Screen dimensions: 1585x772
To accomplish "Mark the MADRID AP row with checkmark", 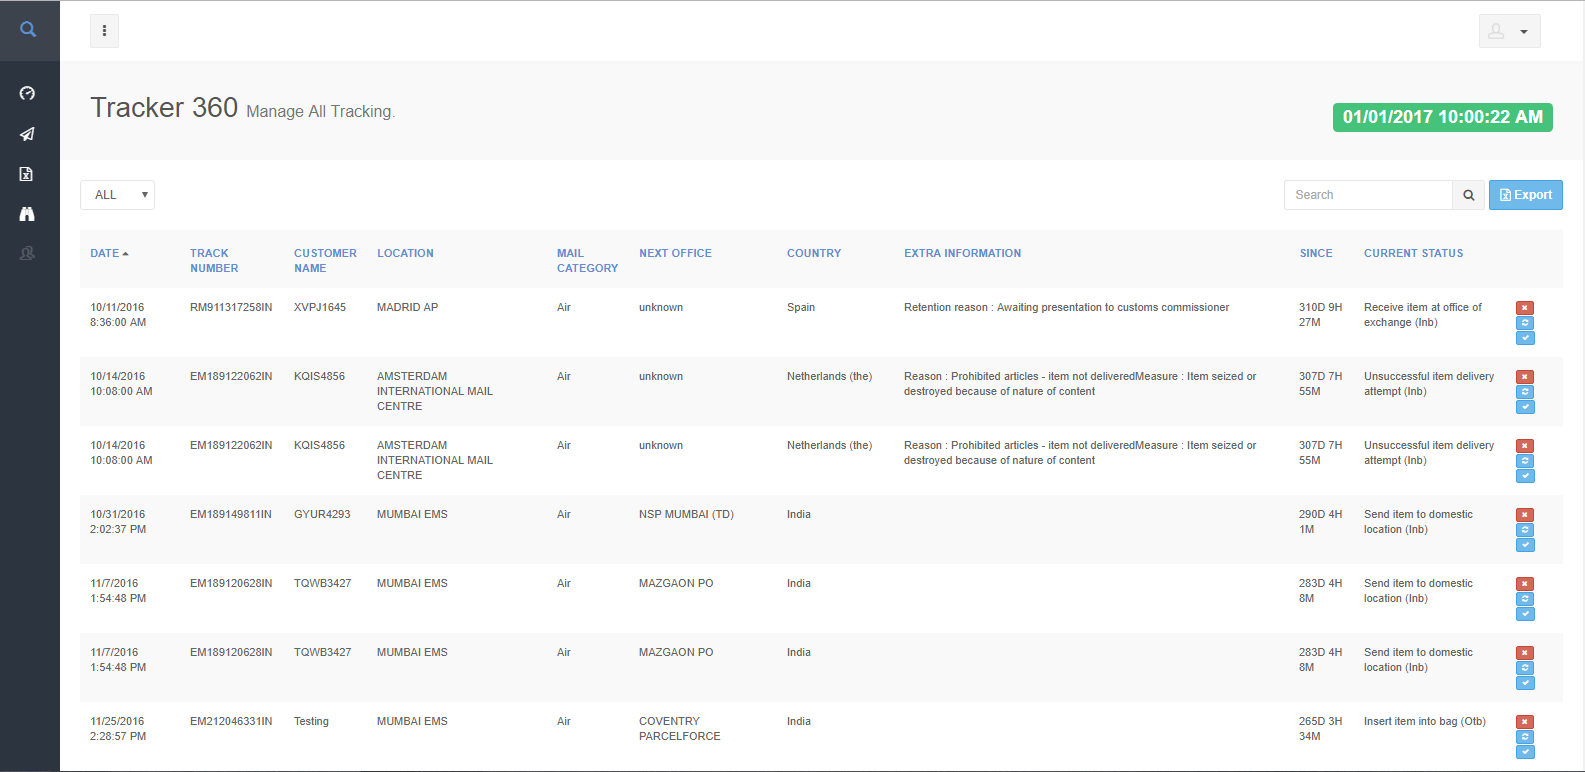I will coord(1525,338).
